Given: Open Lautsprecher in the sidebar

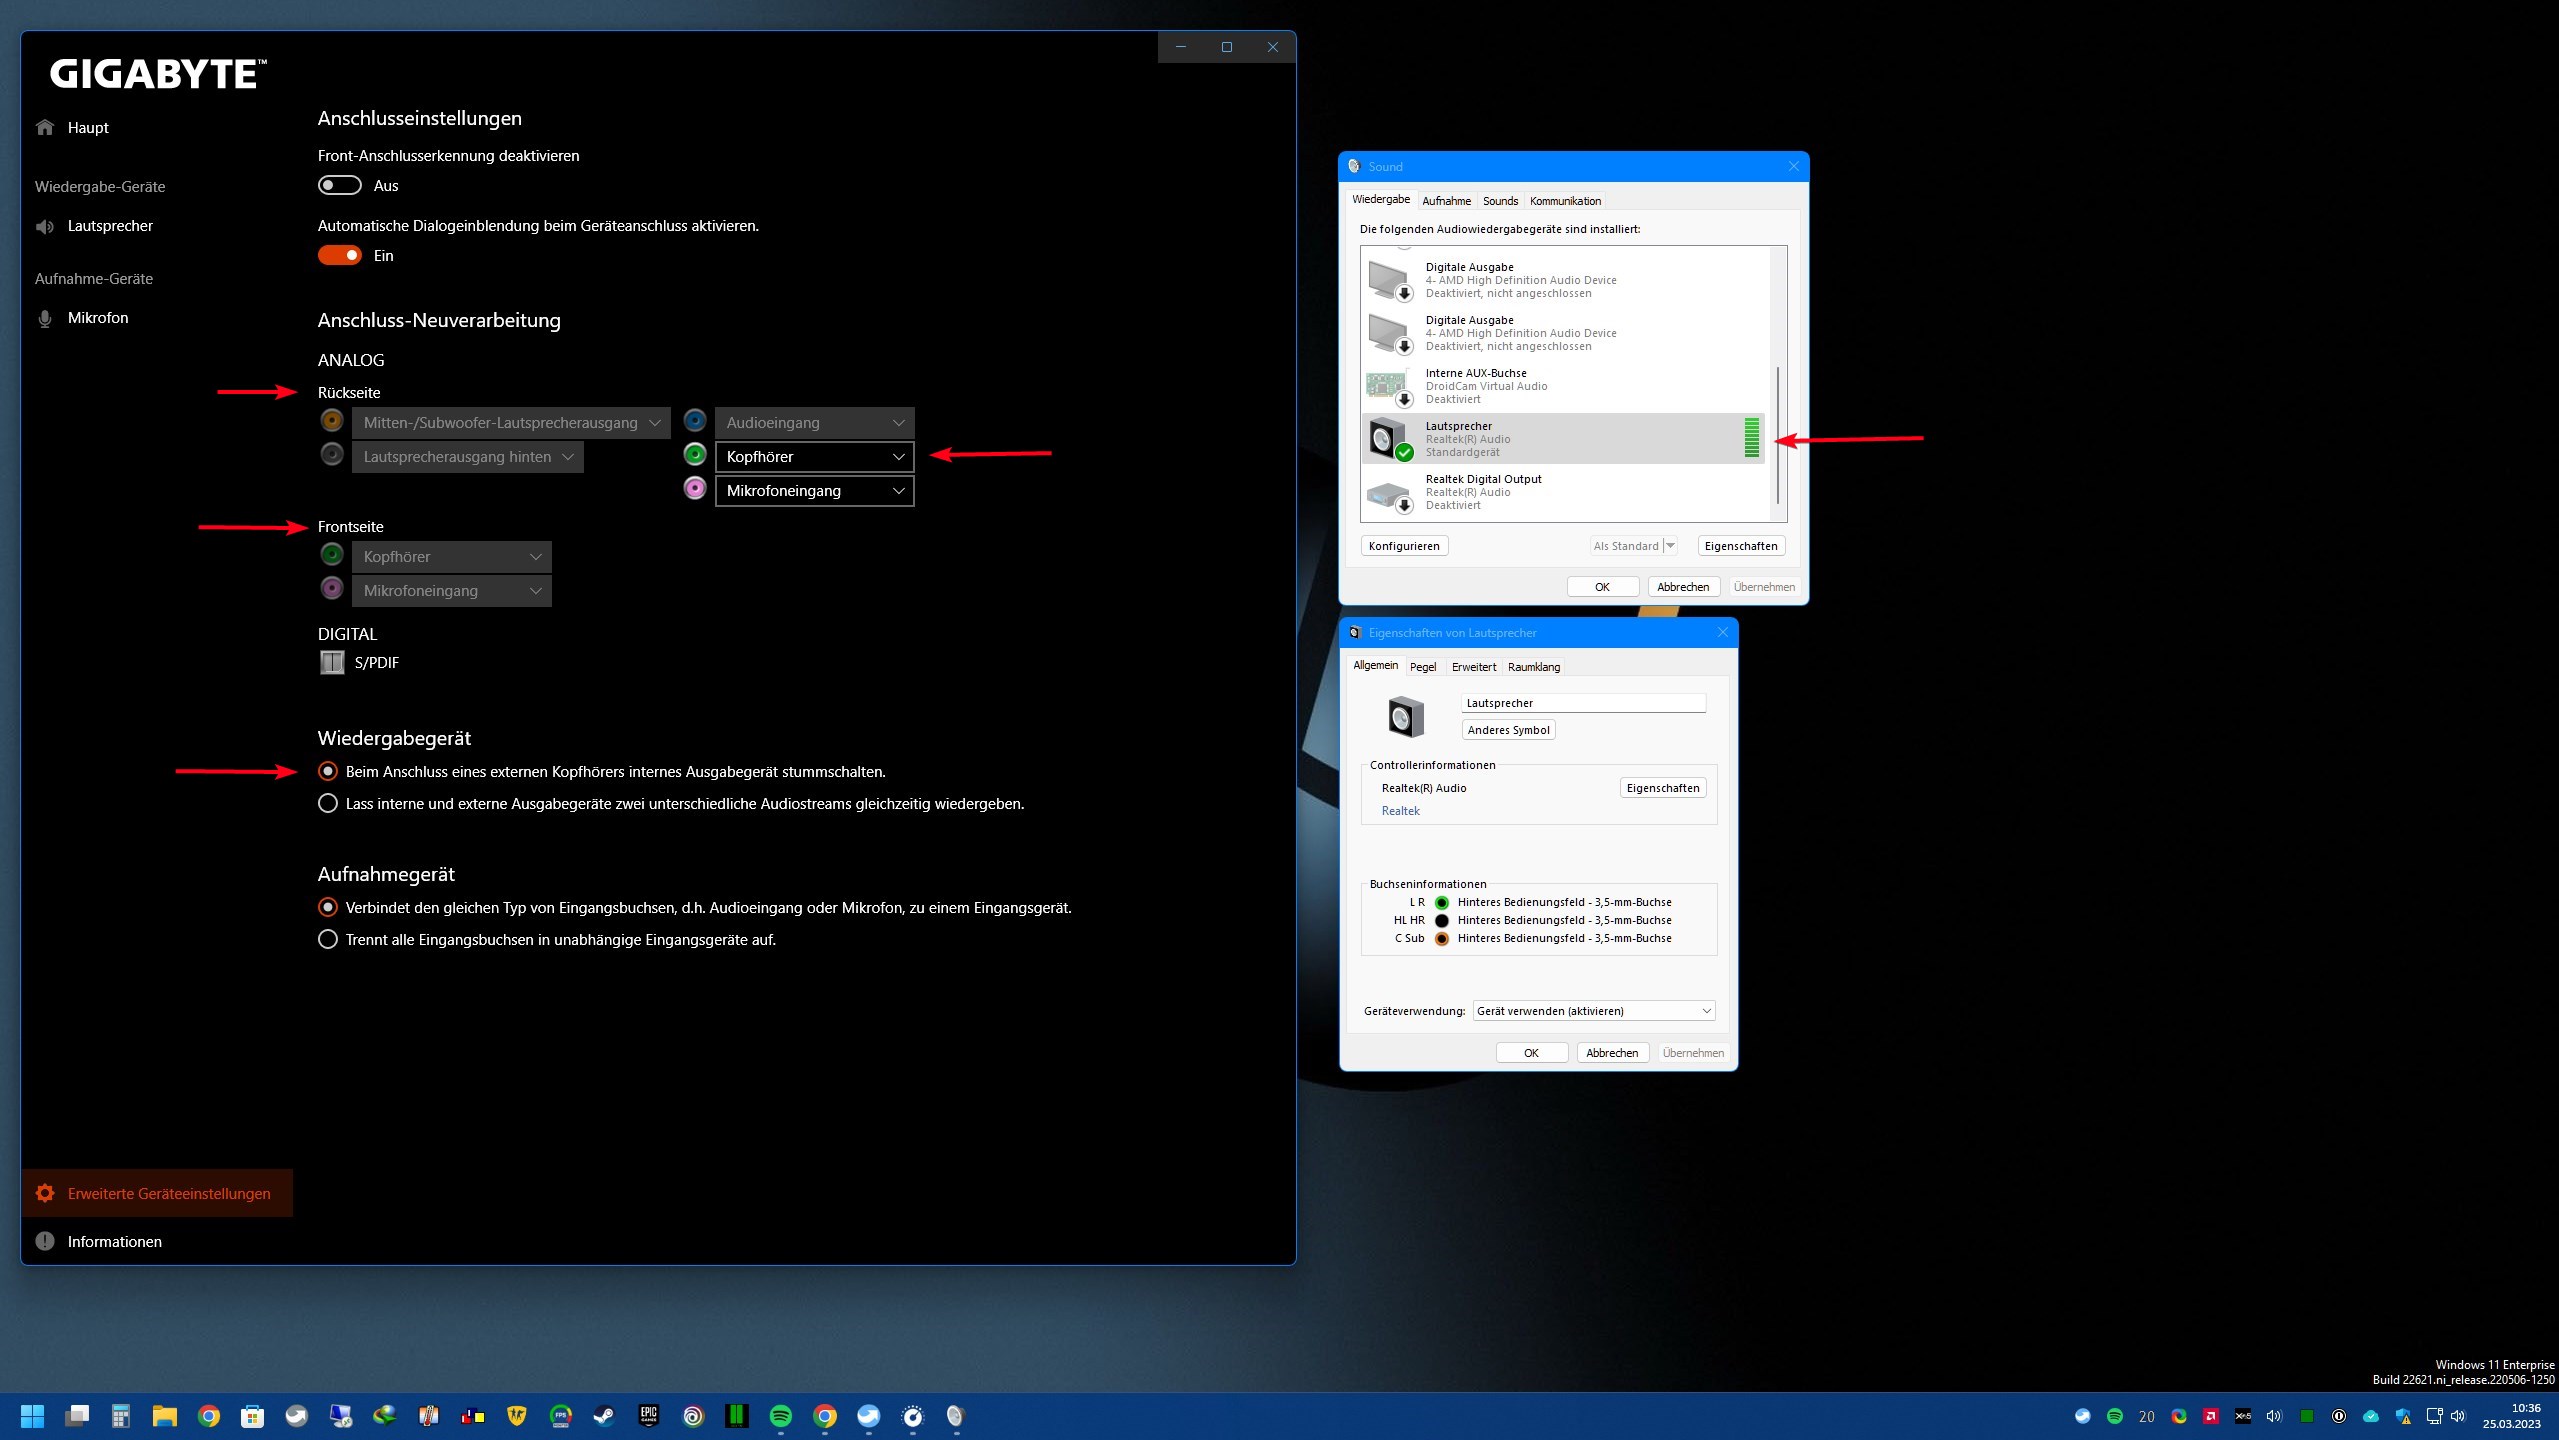Looking at the screenshot, I should point(110,226).
